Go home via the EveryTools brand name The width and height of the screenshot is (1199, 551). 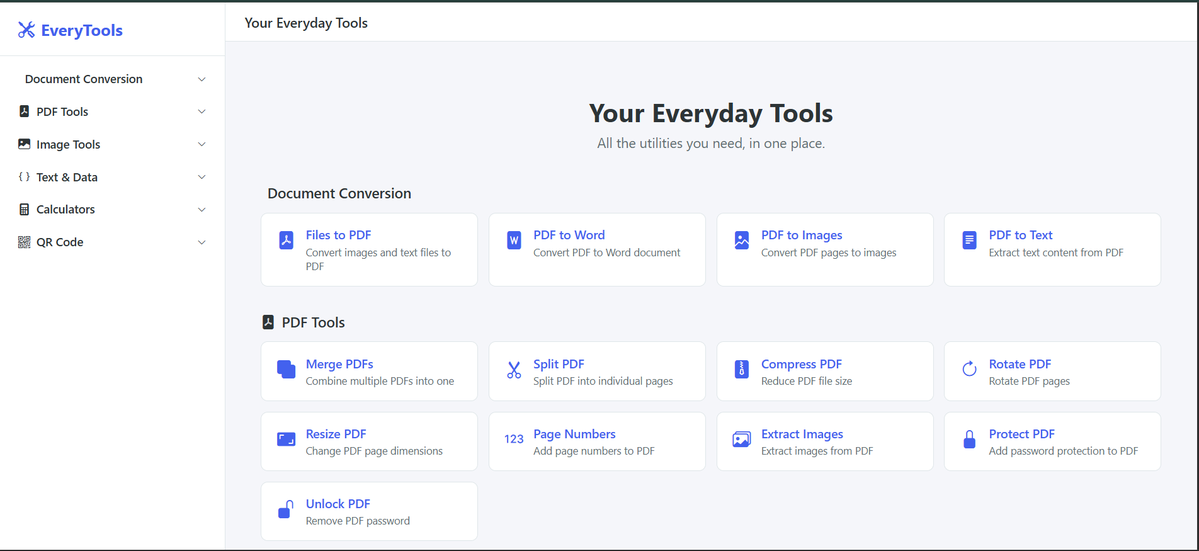tap(82, 31)
